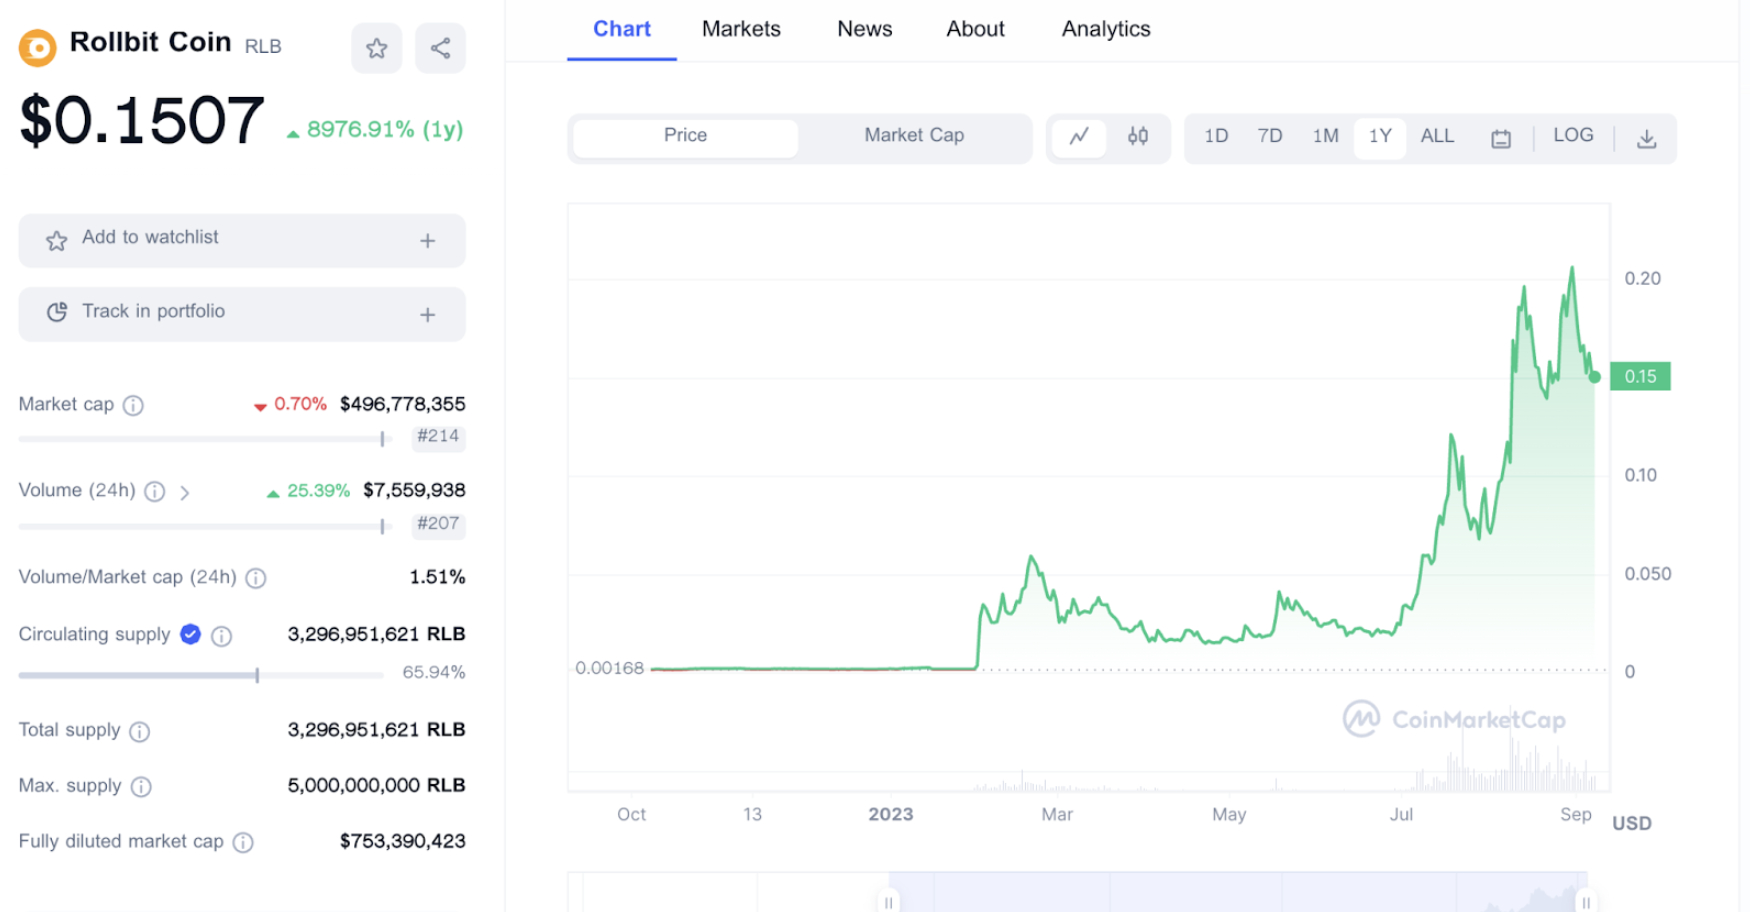Screen dimensions: 1750x912
Task: Click the Add to watchlist button
Action: 242,240
